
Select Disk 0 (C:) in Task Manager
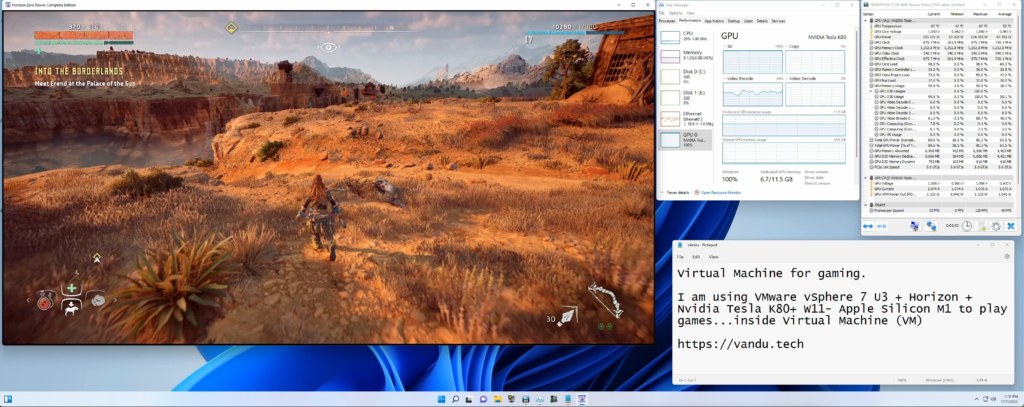pos(684,76)
